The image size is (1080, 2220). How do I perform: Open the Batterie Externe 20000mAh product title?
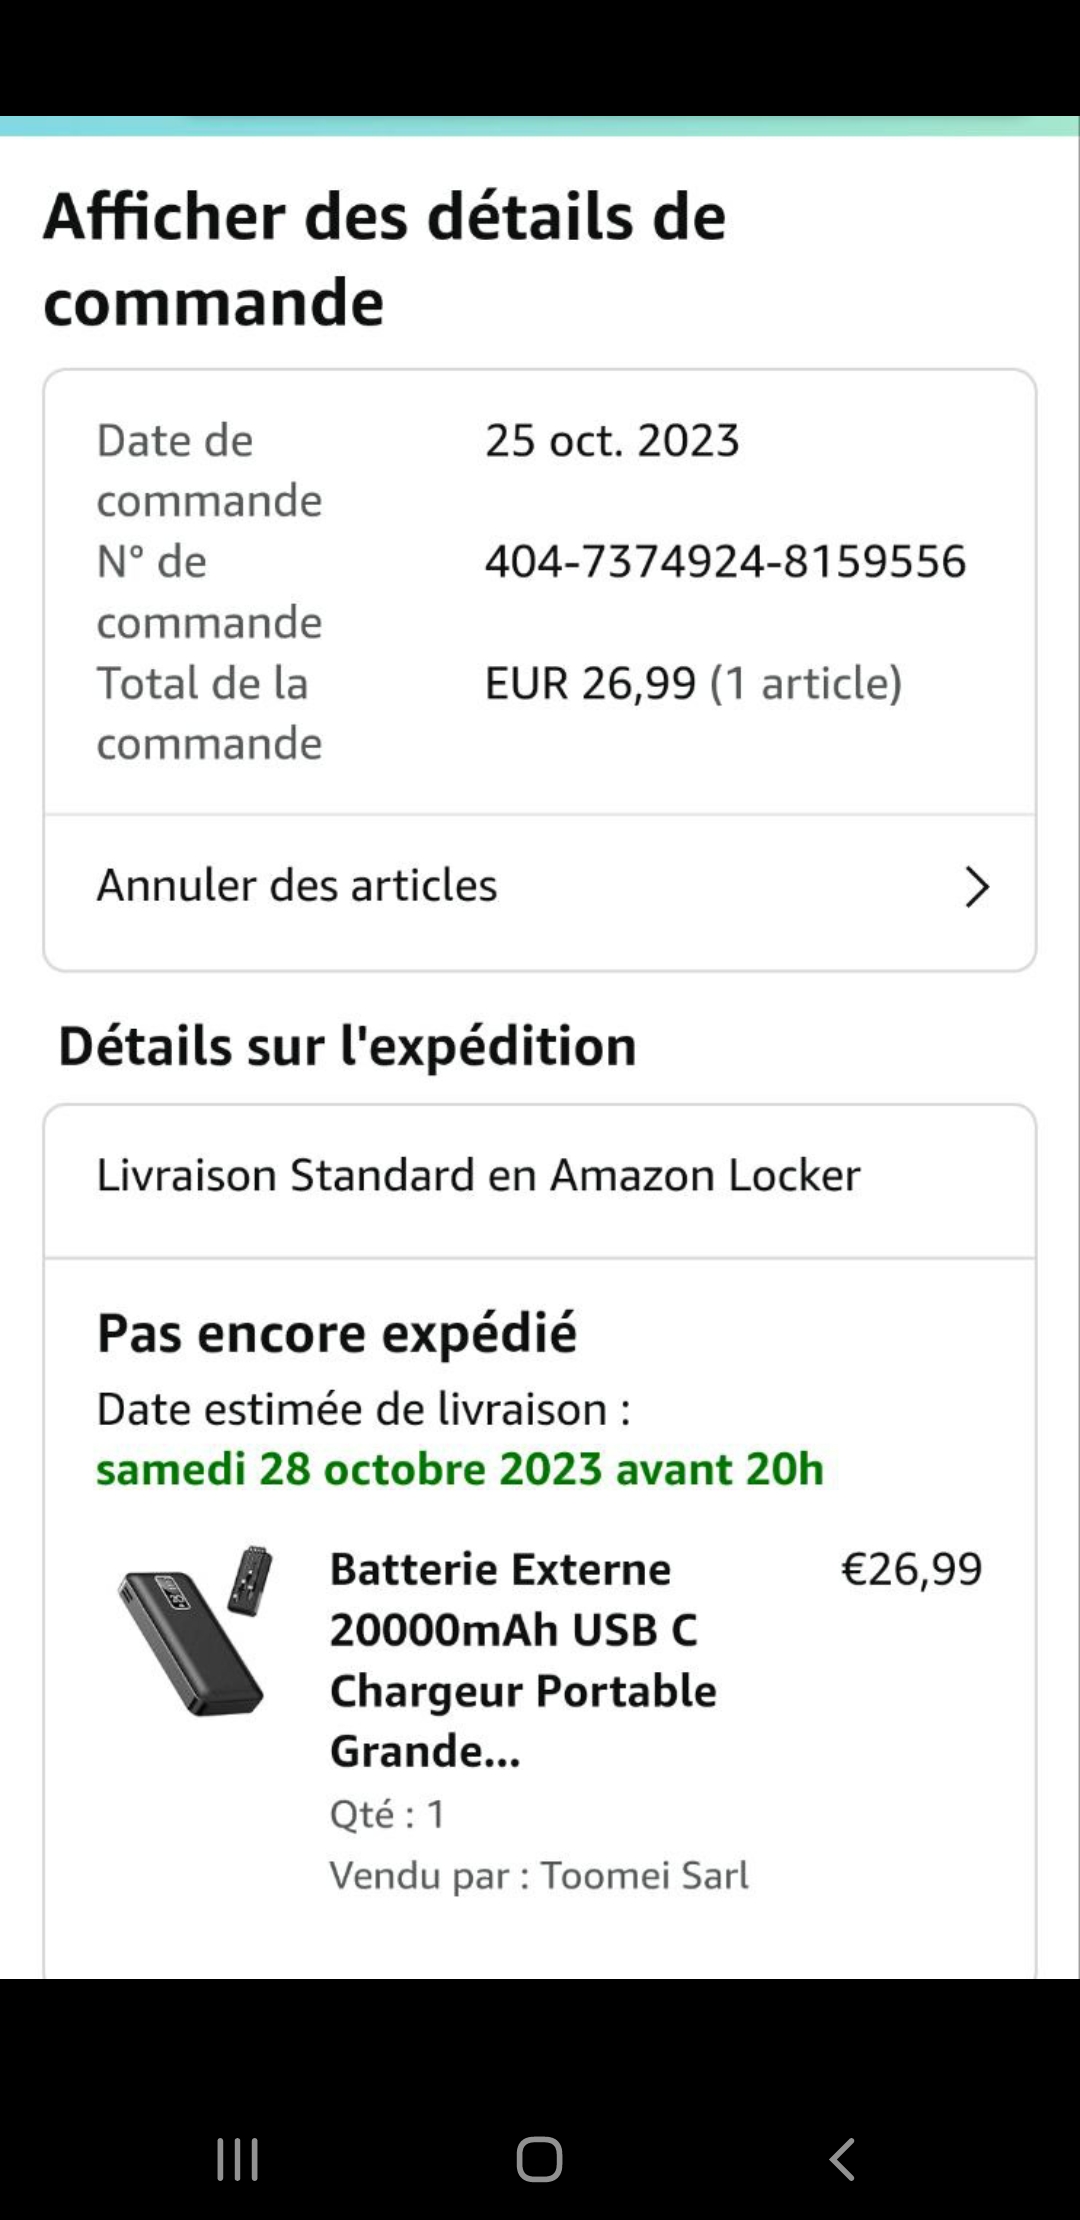[x=523, y=1660]
